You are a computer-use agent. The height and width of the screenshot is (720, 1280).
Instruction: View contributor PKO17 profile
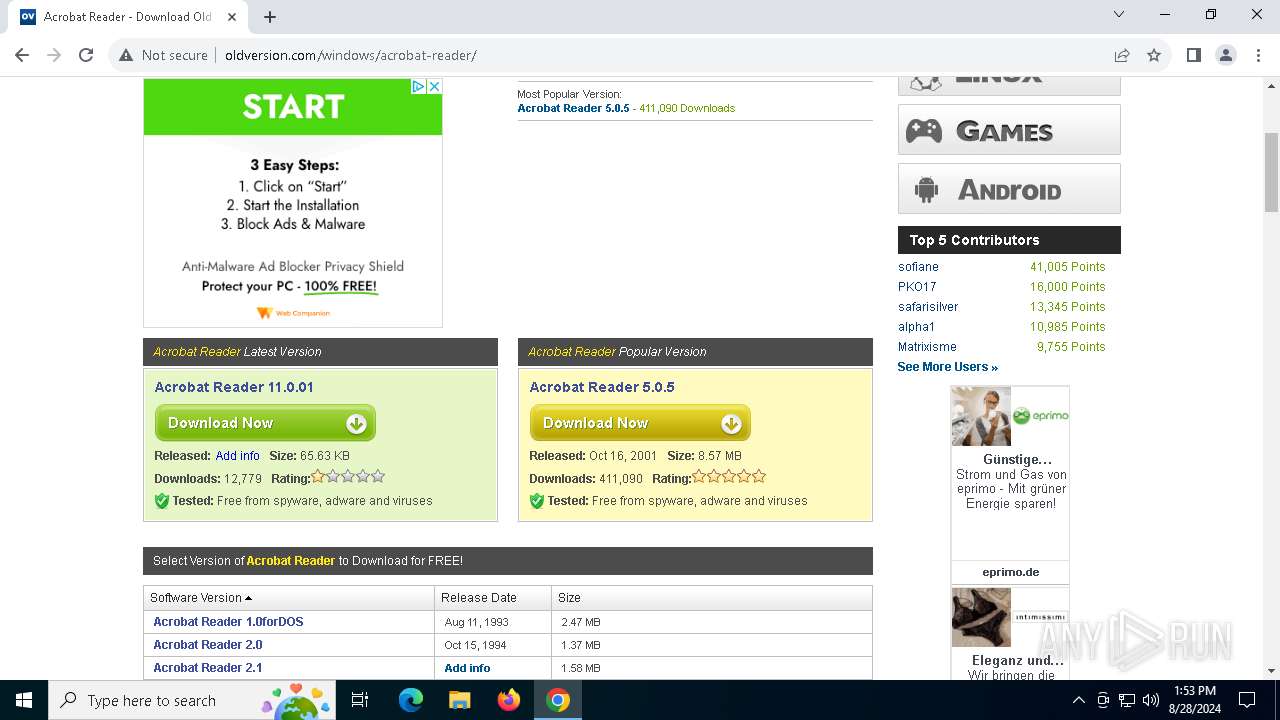pyautogui.click(x=917, y=287)
